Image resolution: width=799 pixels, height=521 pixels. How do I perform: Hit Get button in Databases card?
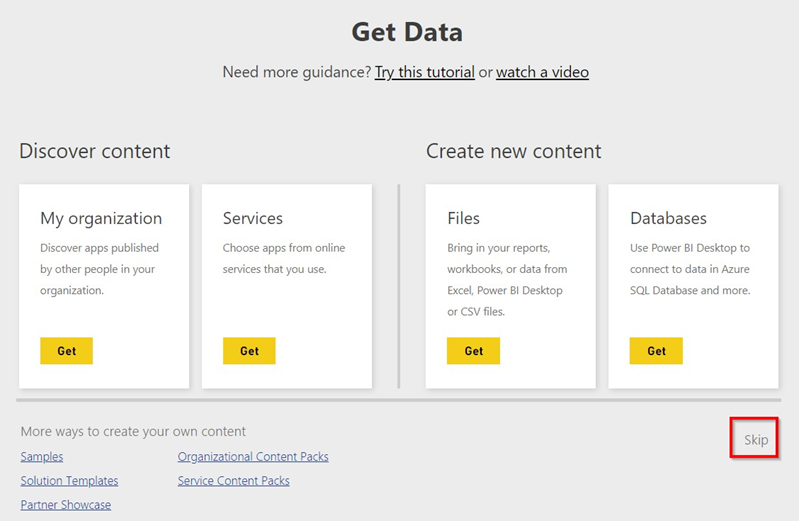coord(656,351)
